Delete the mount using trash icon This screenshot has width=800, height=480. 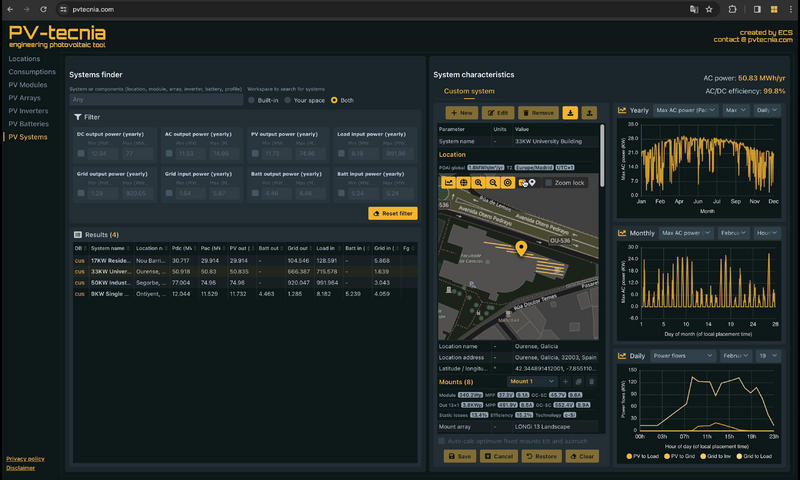(591, 382)
